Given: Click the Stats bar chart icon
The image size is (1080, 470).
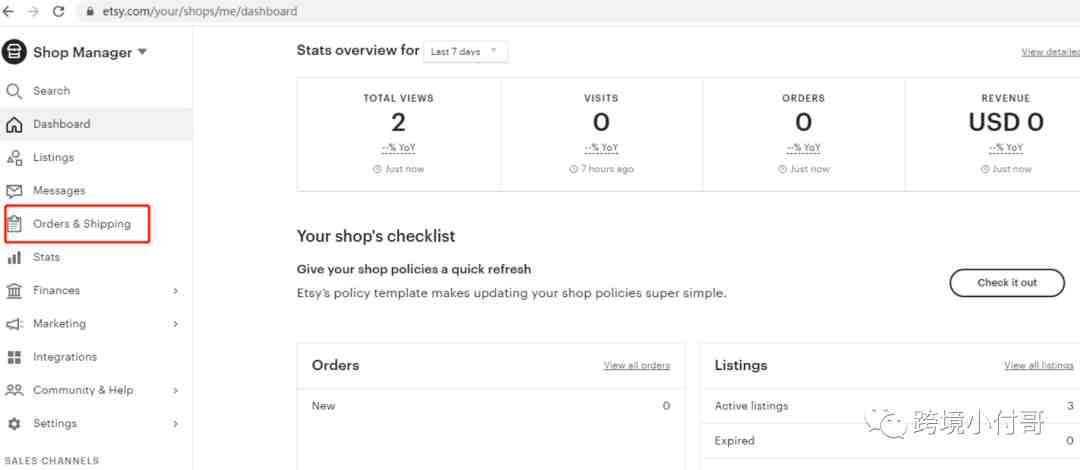Looking at the screenshot, I should [x=14, y=258].
